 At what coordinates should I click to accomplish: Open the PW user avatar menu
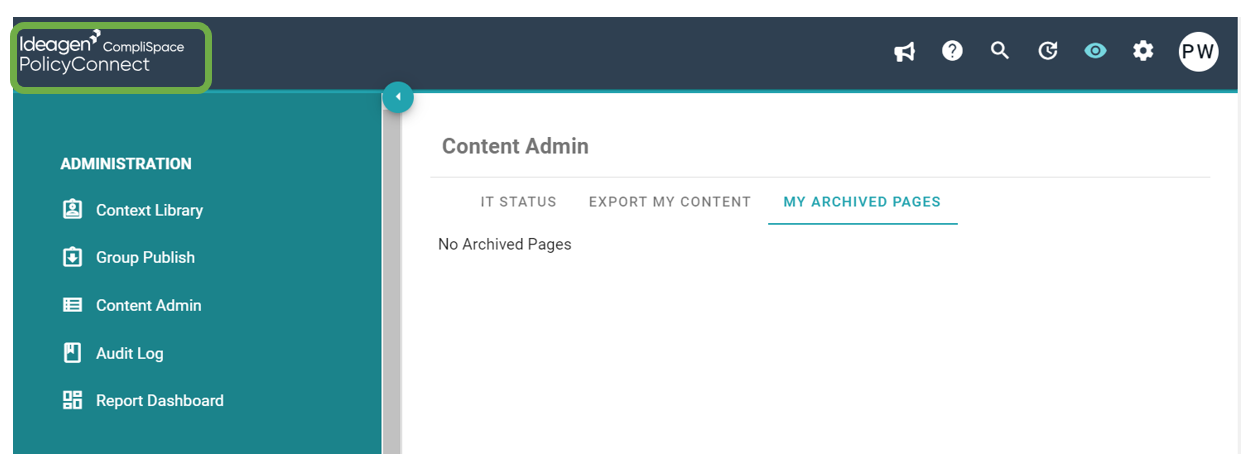coord(1198,51)
